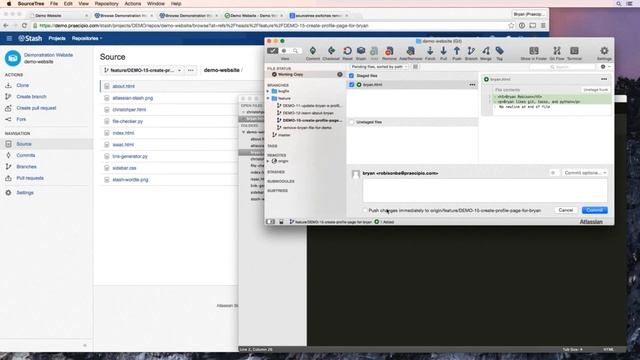Open the Actions menu in the menu bar
Image resolution: width=640 pixels, height=360 pixels.
click(x=133, y=4)
